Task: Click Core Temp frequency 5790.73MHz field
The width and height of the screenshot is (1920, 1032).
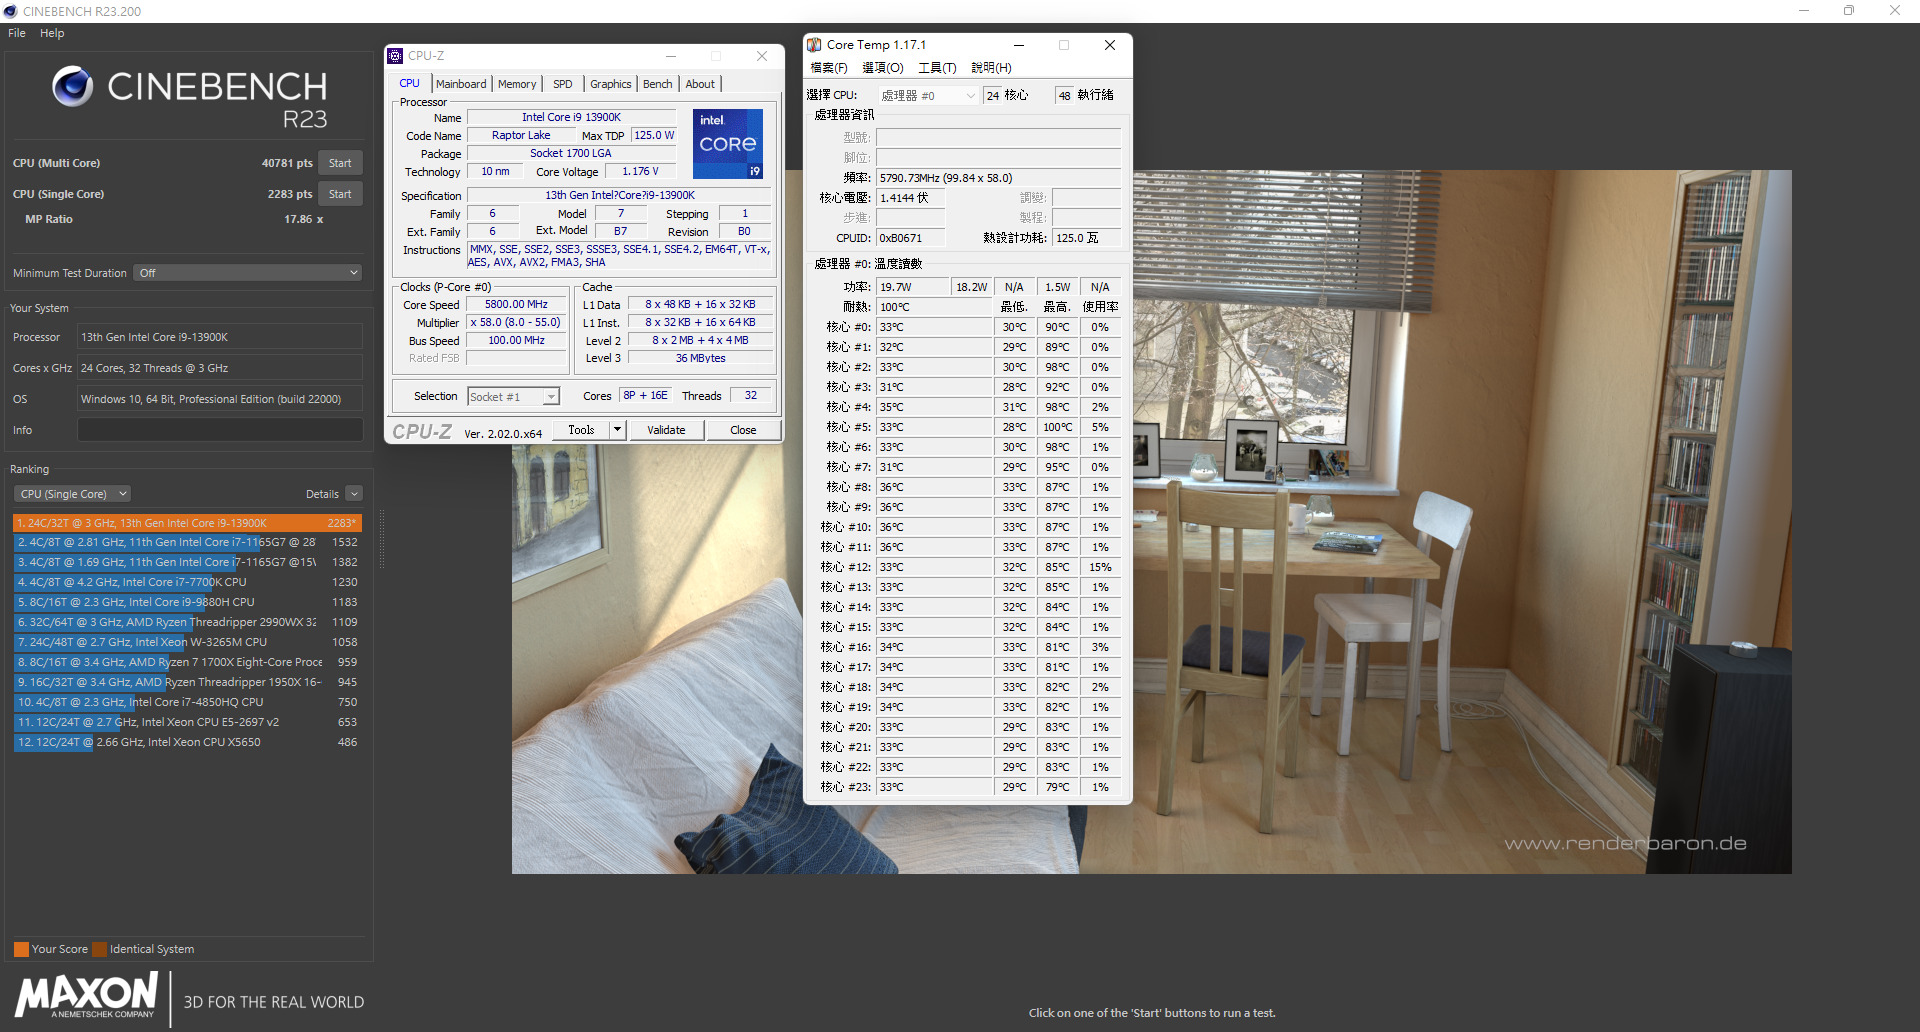Action: click(998, 178)
